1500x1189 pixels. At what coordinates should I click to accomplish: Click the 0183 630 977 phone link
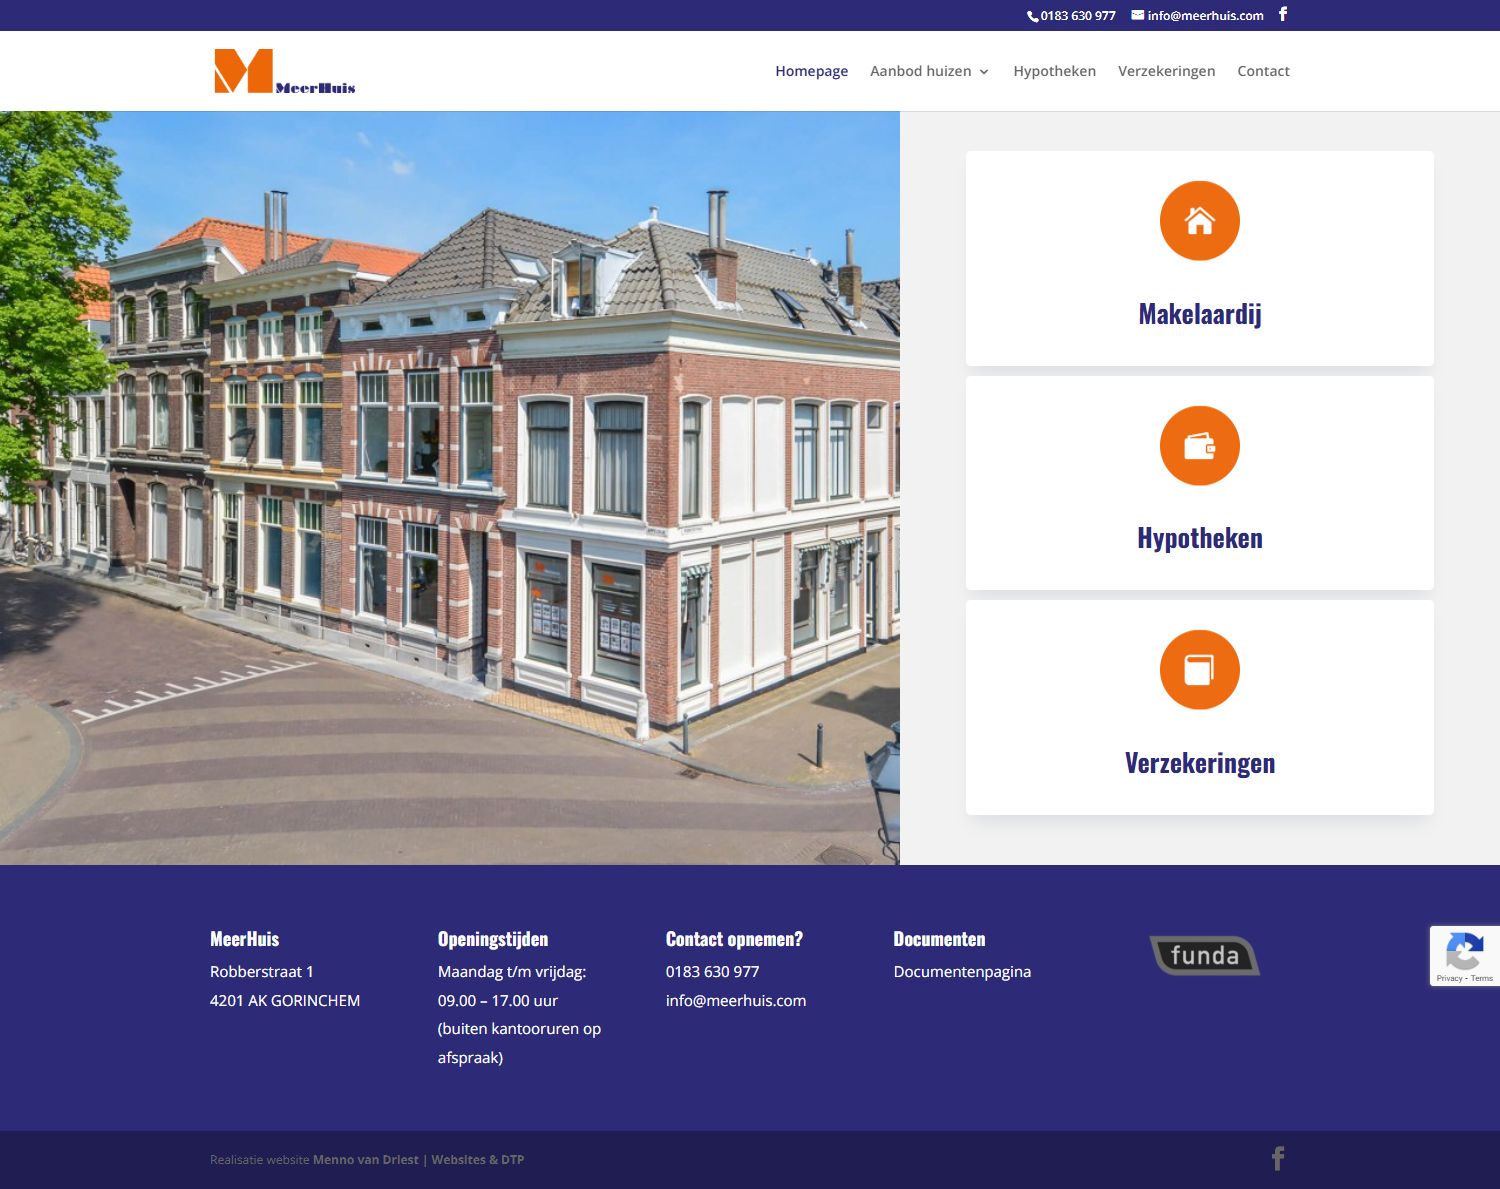(712, 971)
